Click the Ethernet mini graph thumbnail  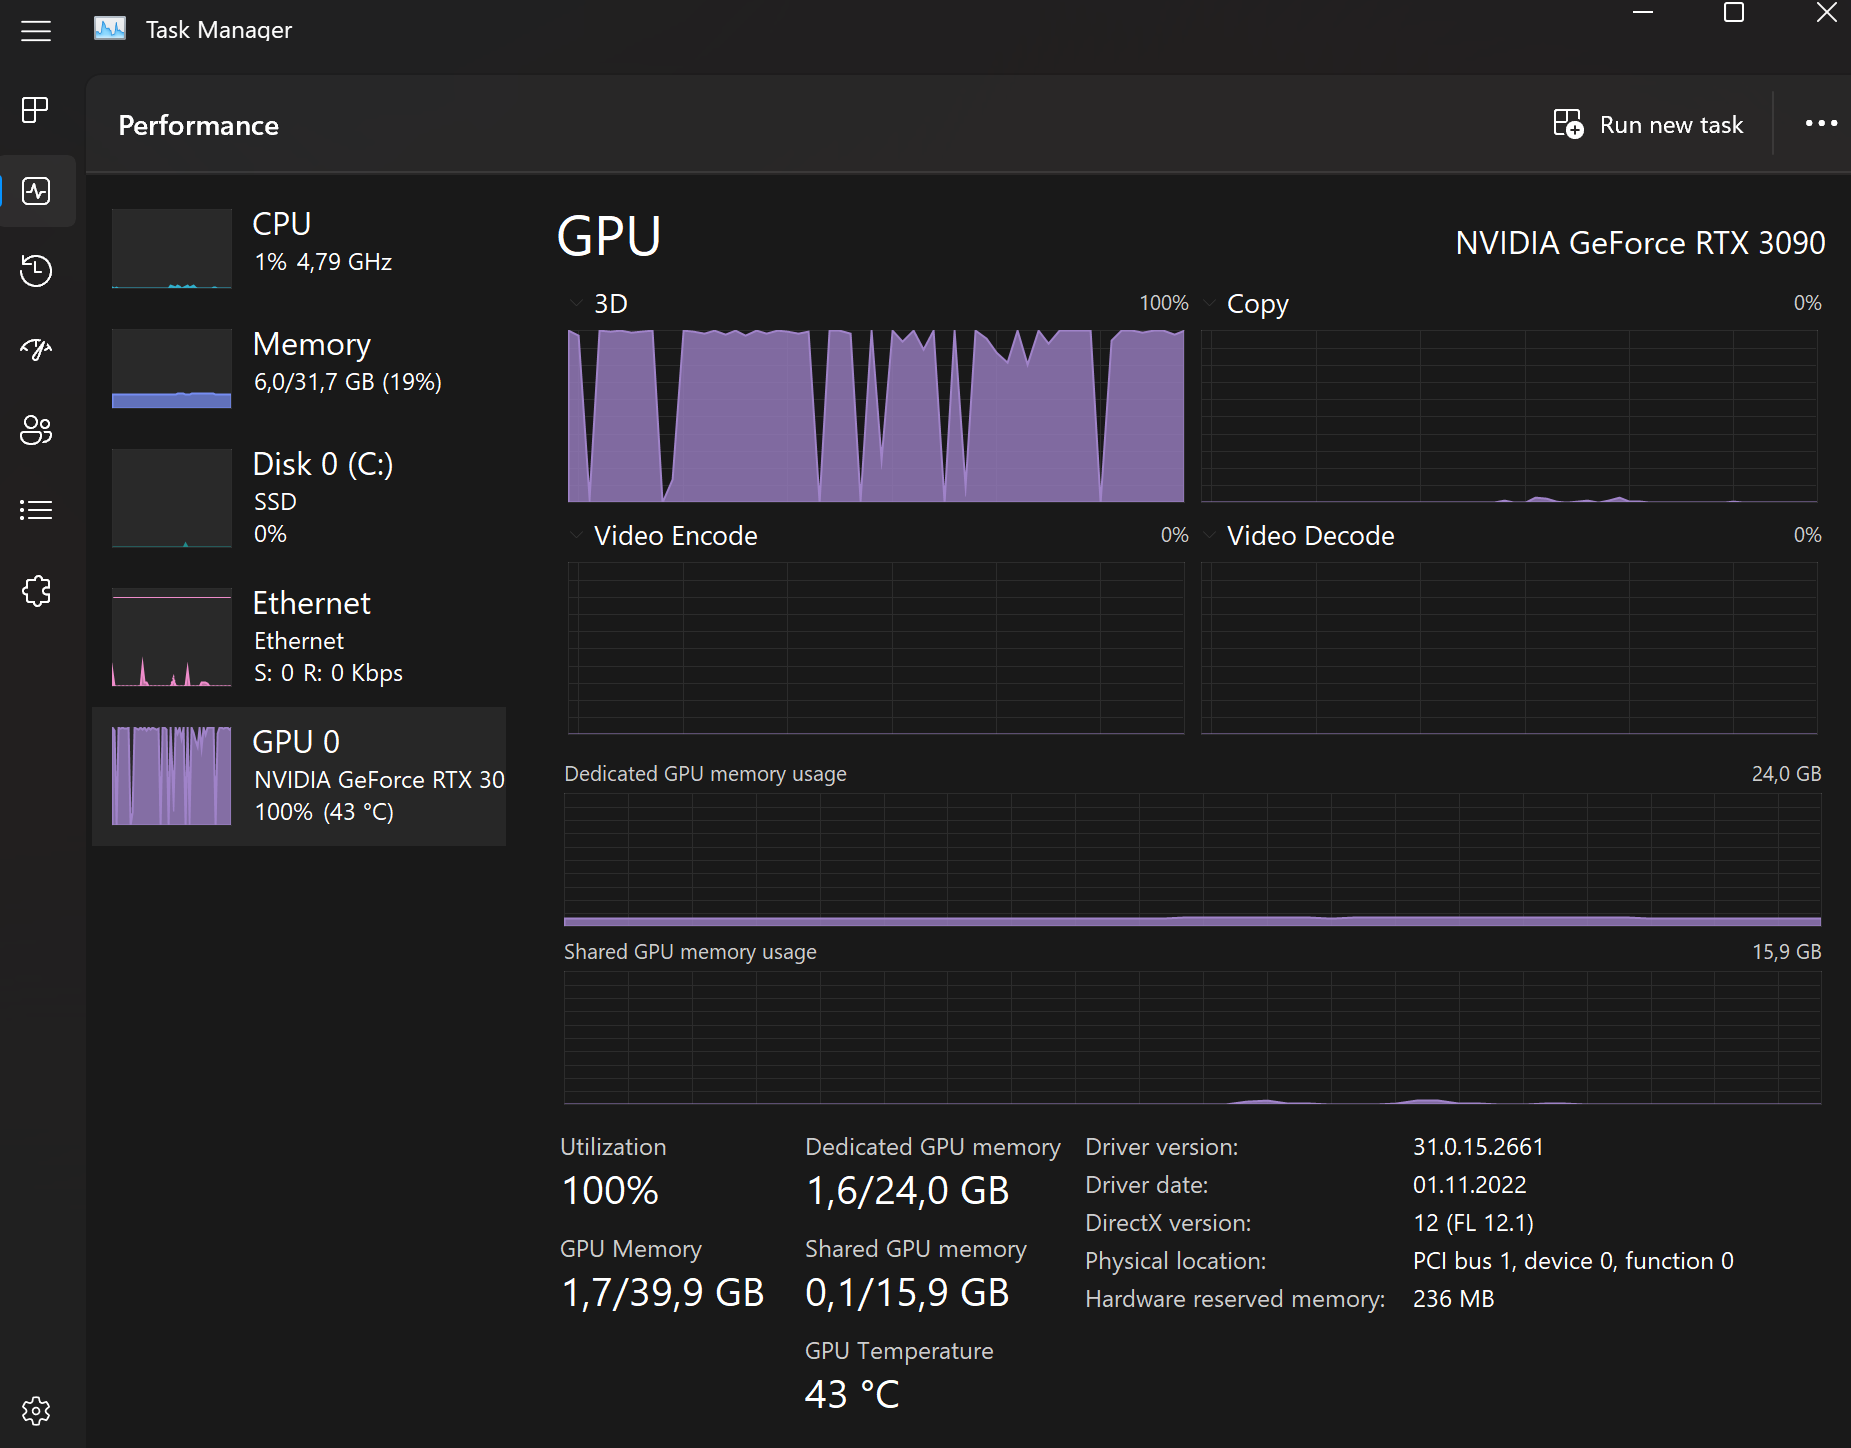[x=172, y=637]
